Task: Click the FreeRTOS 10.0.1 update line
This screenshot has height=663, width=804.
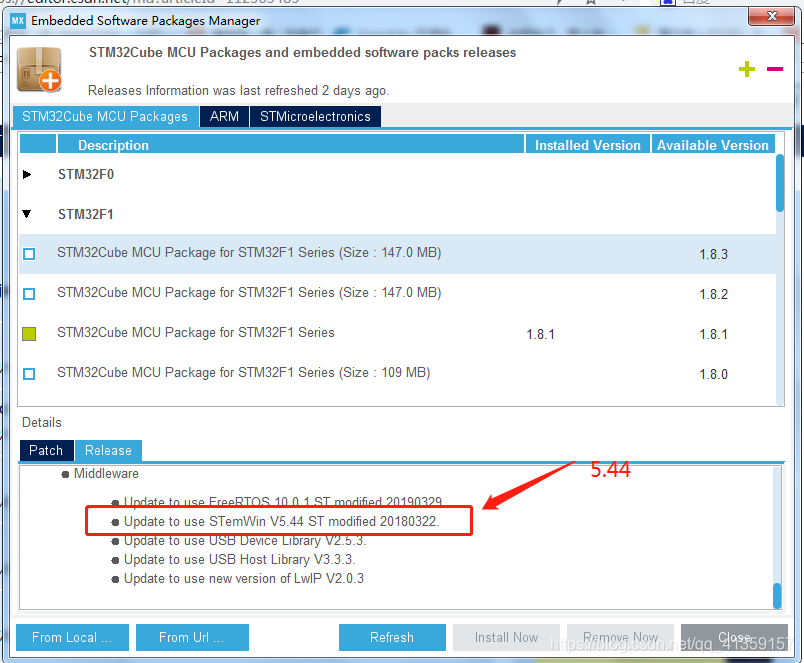Action: coord(283,501)
